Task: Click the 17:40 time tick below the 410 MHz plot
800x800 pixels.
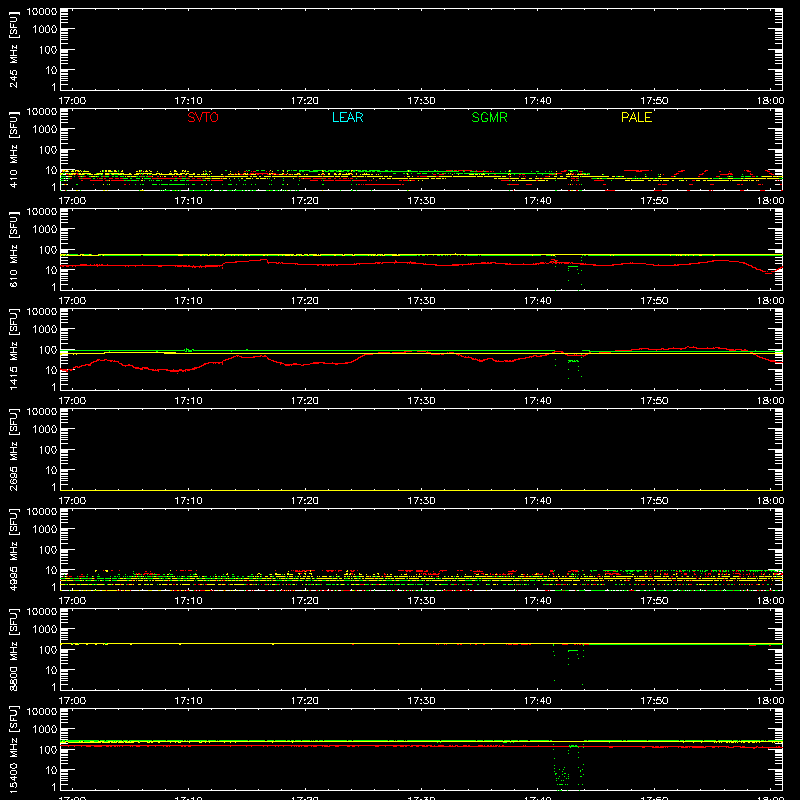Action: 537,201
